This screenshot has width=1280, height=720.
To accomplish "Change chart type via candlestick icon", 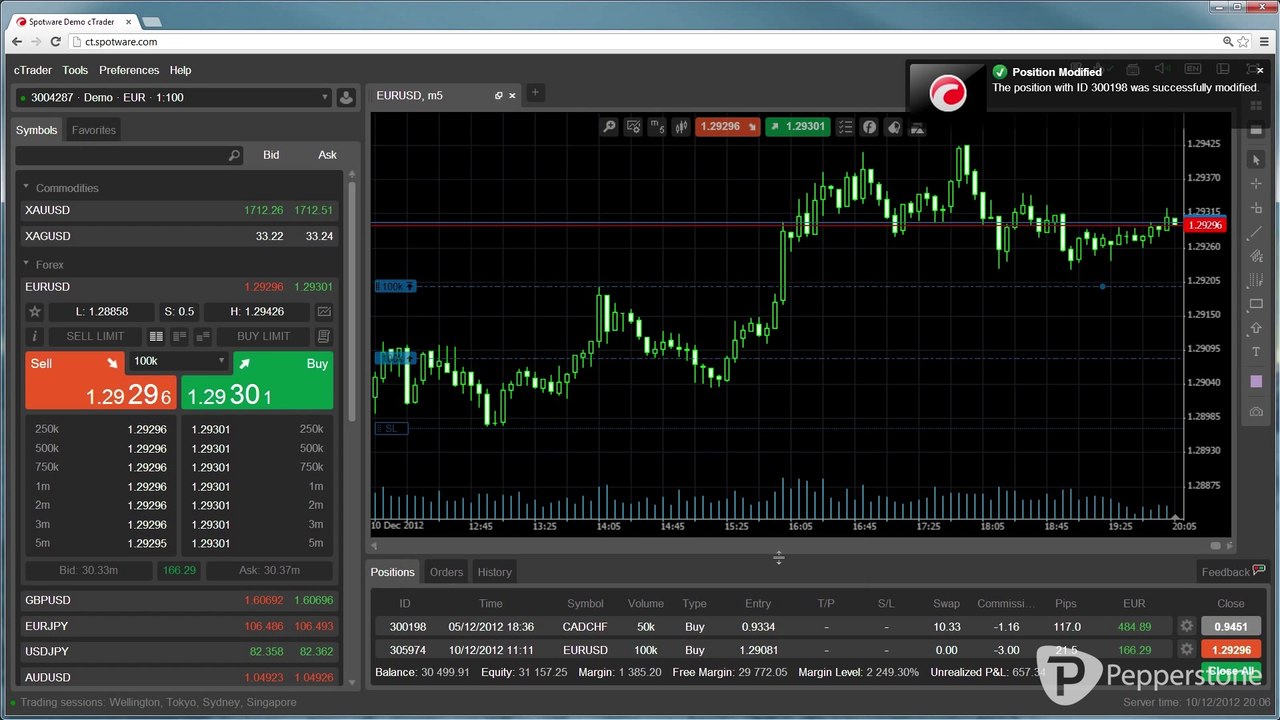I will 681,127.
